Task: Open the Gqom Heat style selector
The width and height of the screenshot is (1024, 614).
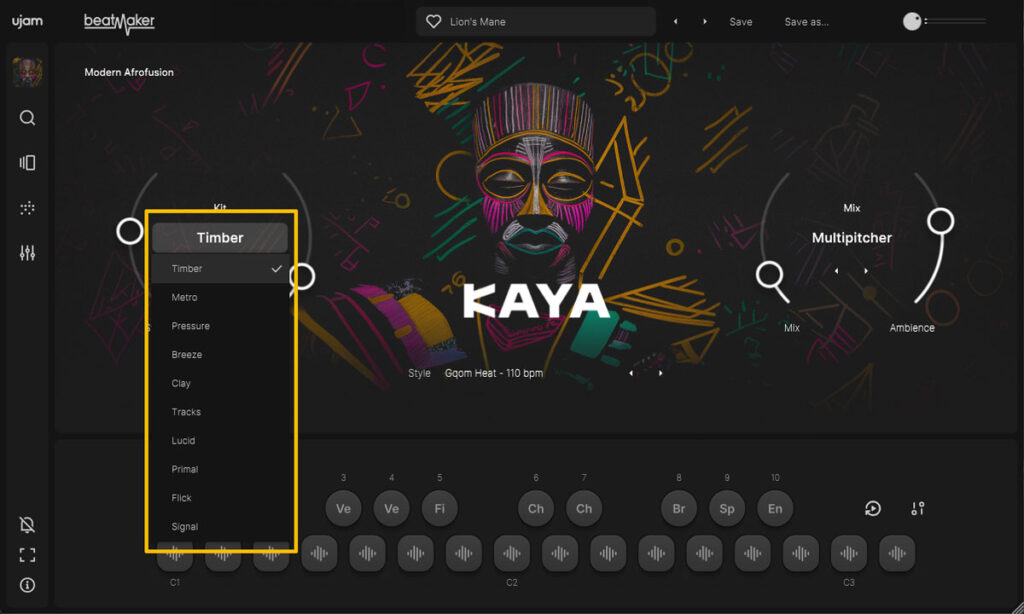Action: pos(494,373)
